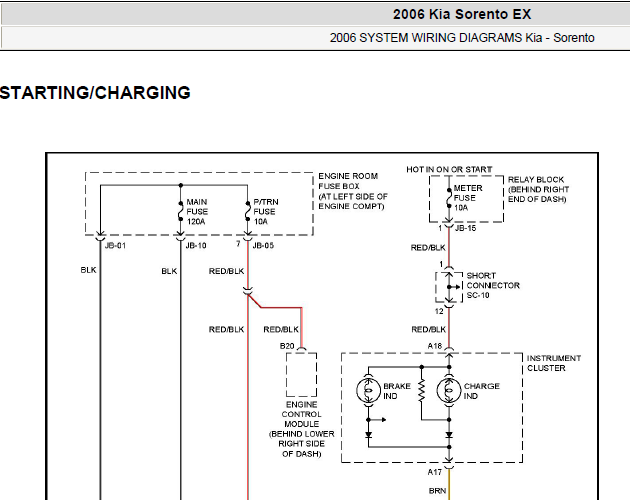Click the B20 pin label

click(x=287, y=346)
